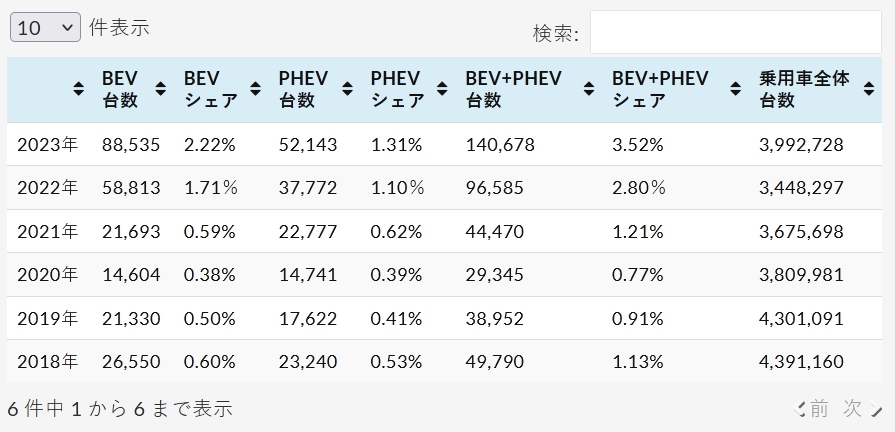Click the 2020年 row label
The image size is (895, 432).
pyautogui.click(x=47, y=275)
